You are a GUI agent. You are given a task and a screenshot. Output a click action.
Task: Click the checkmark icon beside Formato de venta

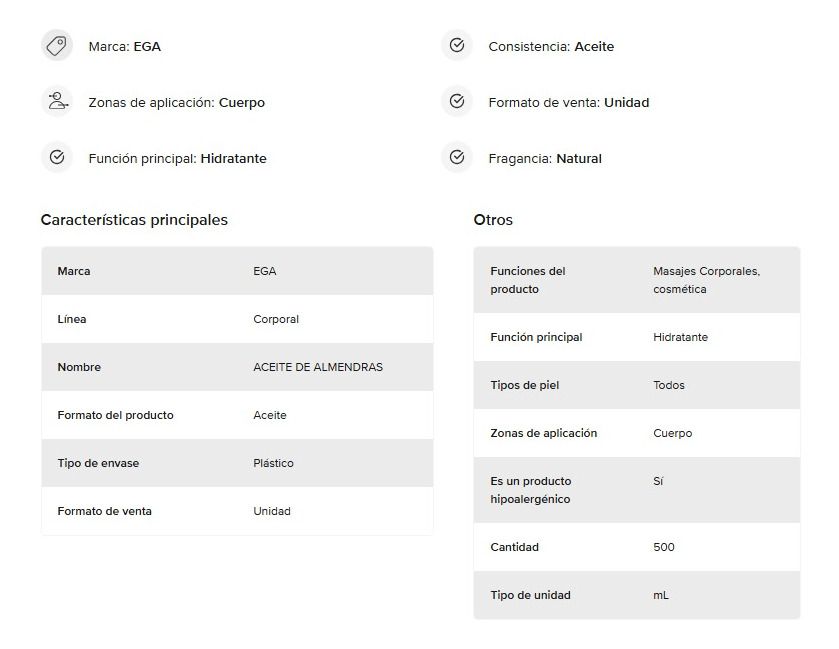click(x=456, y=101)
